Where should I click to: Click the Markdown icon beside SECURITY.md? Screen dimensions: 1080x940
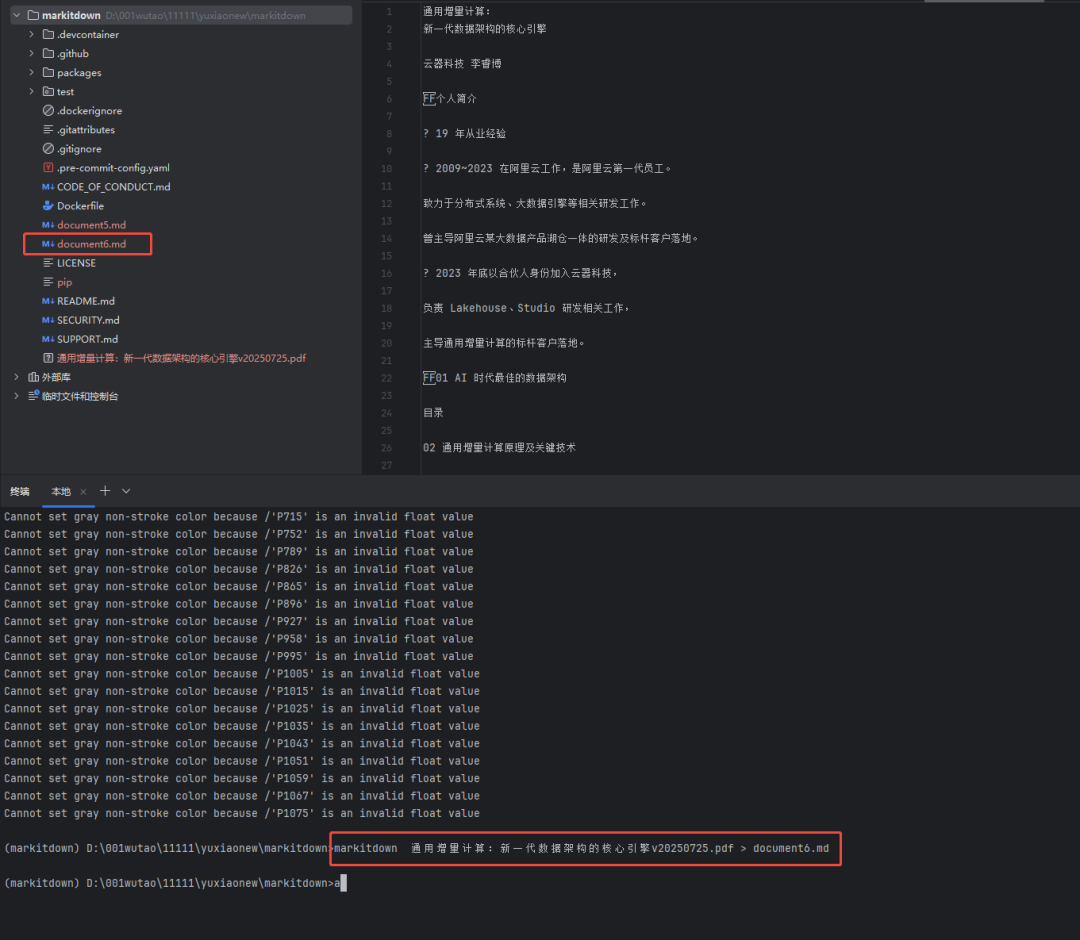(49, 319)
